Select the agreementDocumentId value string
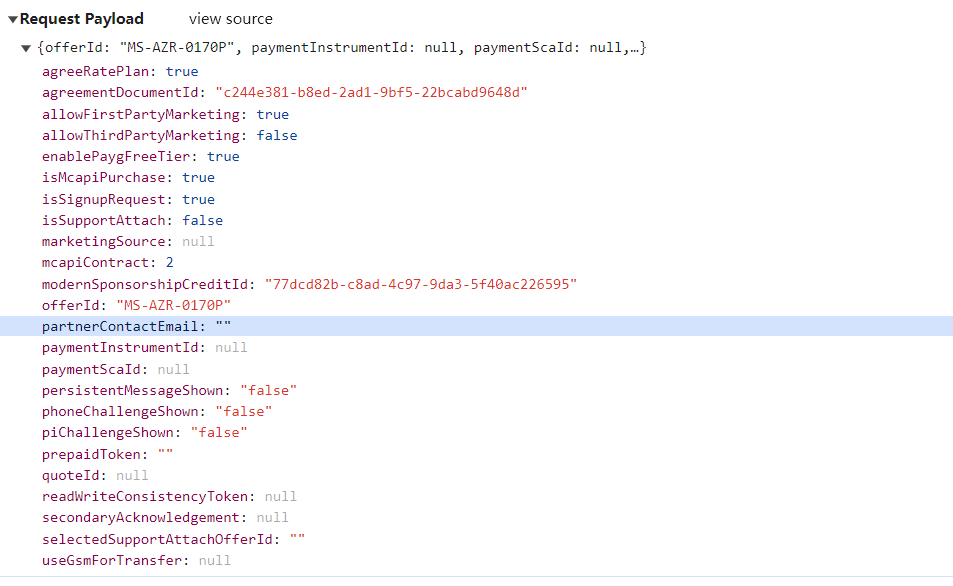This screenshot has width=953, height=586. 371,92
